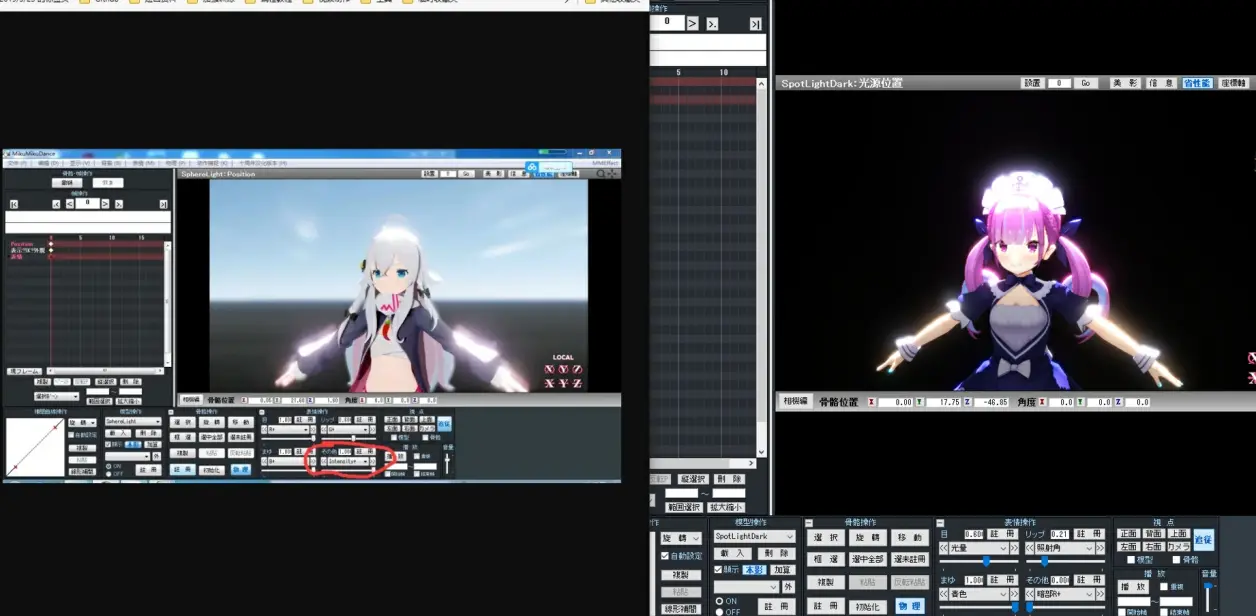The height and width of the screenshot is (616, 1256).
Task: Click 背面 back view button
Action: tap(1154, 533)
